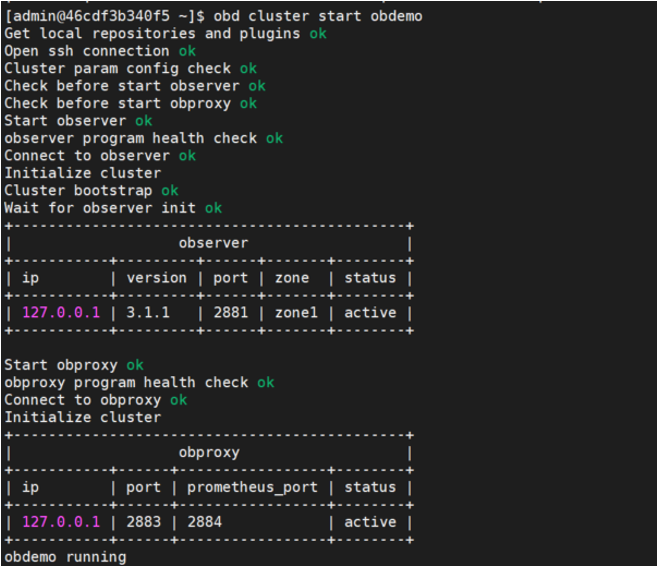Click the 'Open ssh connection' line
The width and height of the screenshot is (657, 567).
tap(87, 51)
